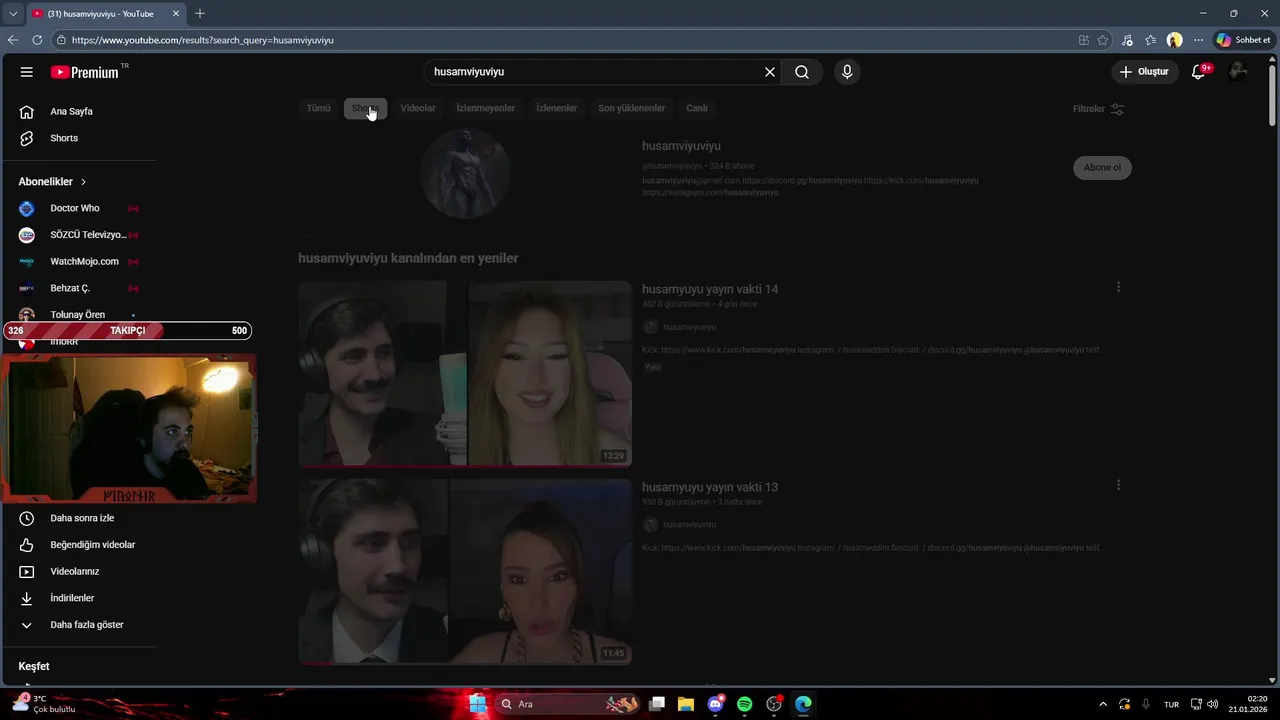The height and width of the screenshot is (720, 1280).
Task: Open the browser media control icon
Action: click(1127, 40)
